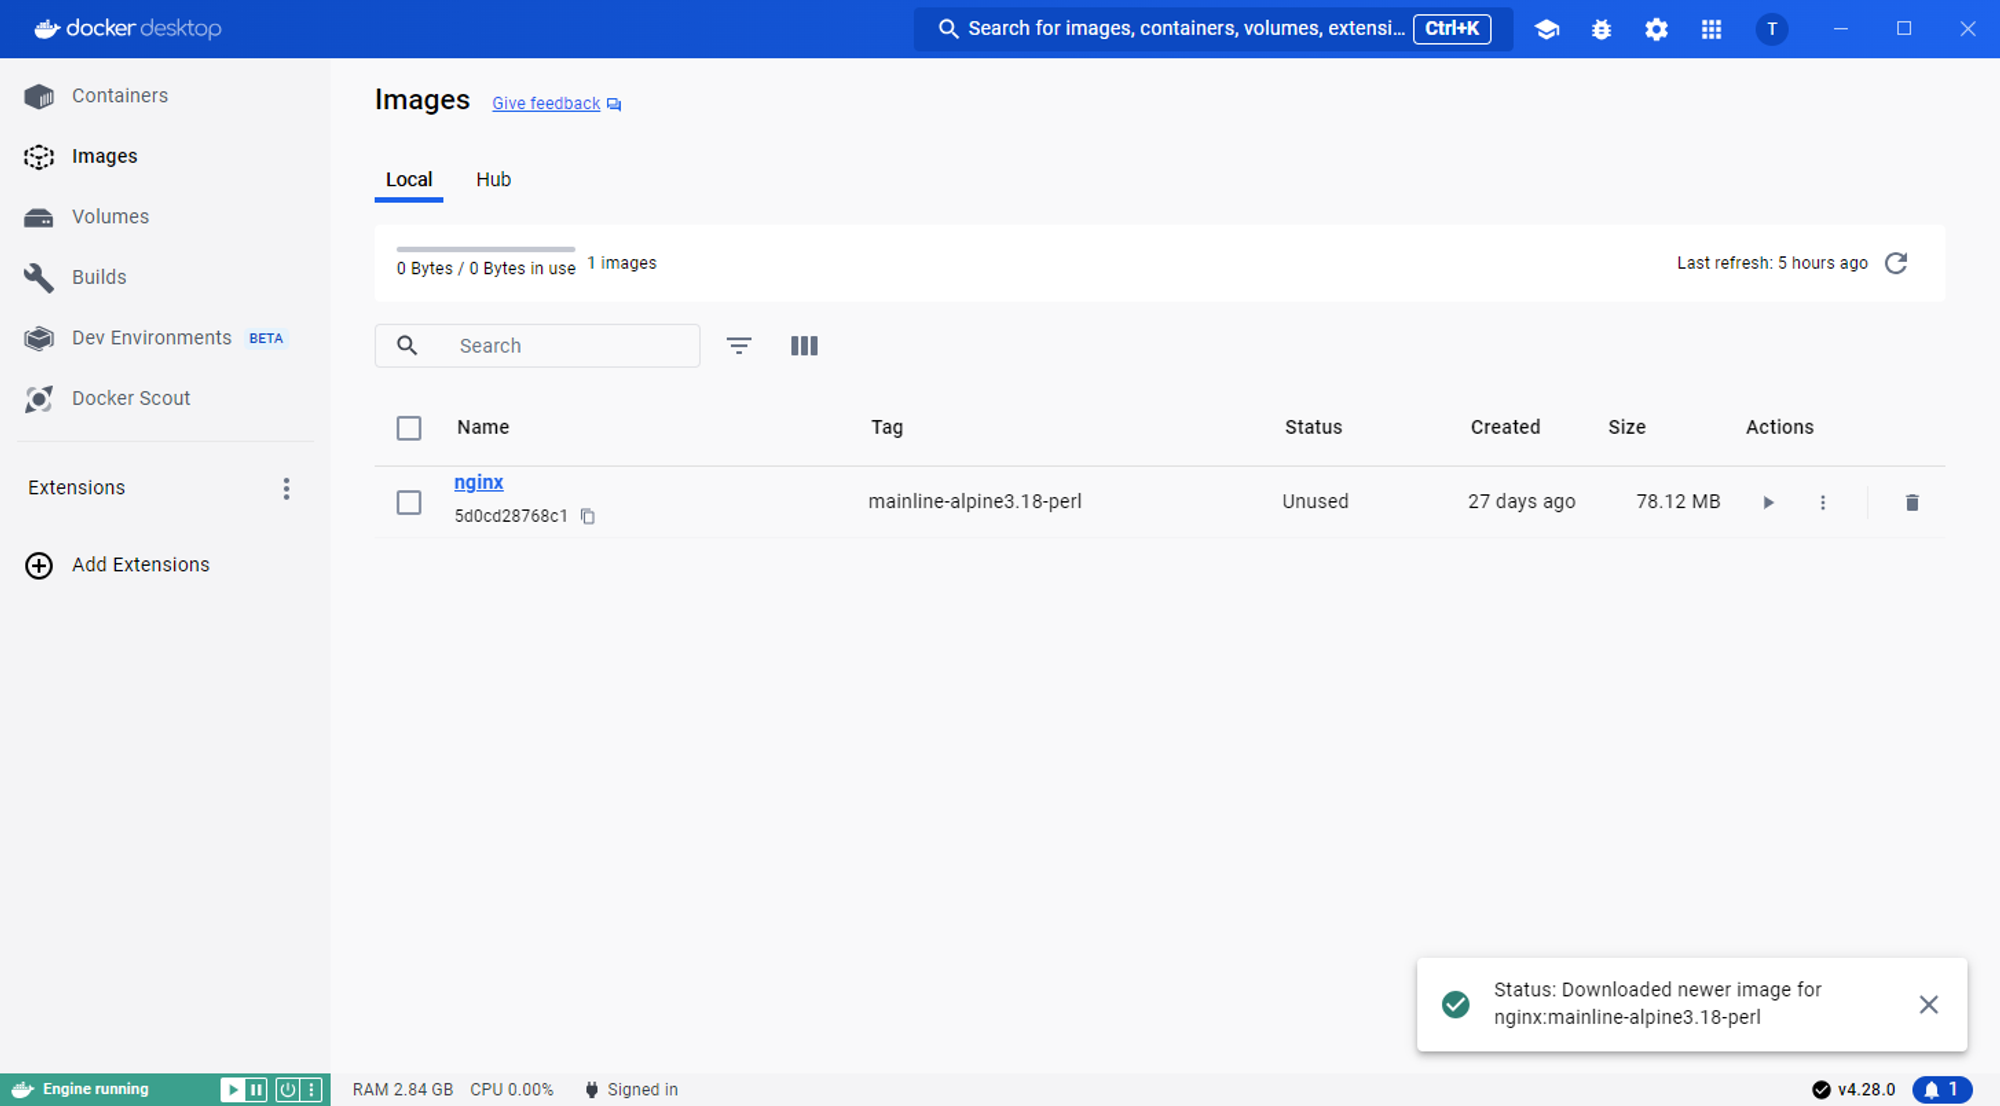
Task: Open the Settings gear icon
Action: [x=1656, y=29]
